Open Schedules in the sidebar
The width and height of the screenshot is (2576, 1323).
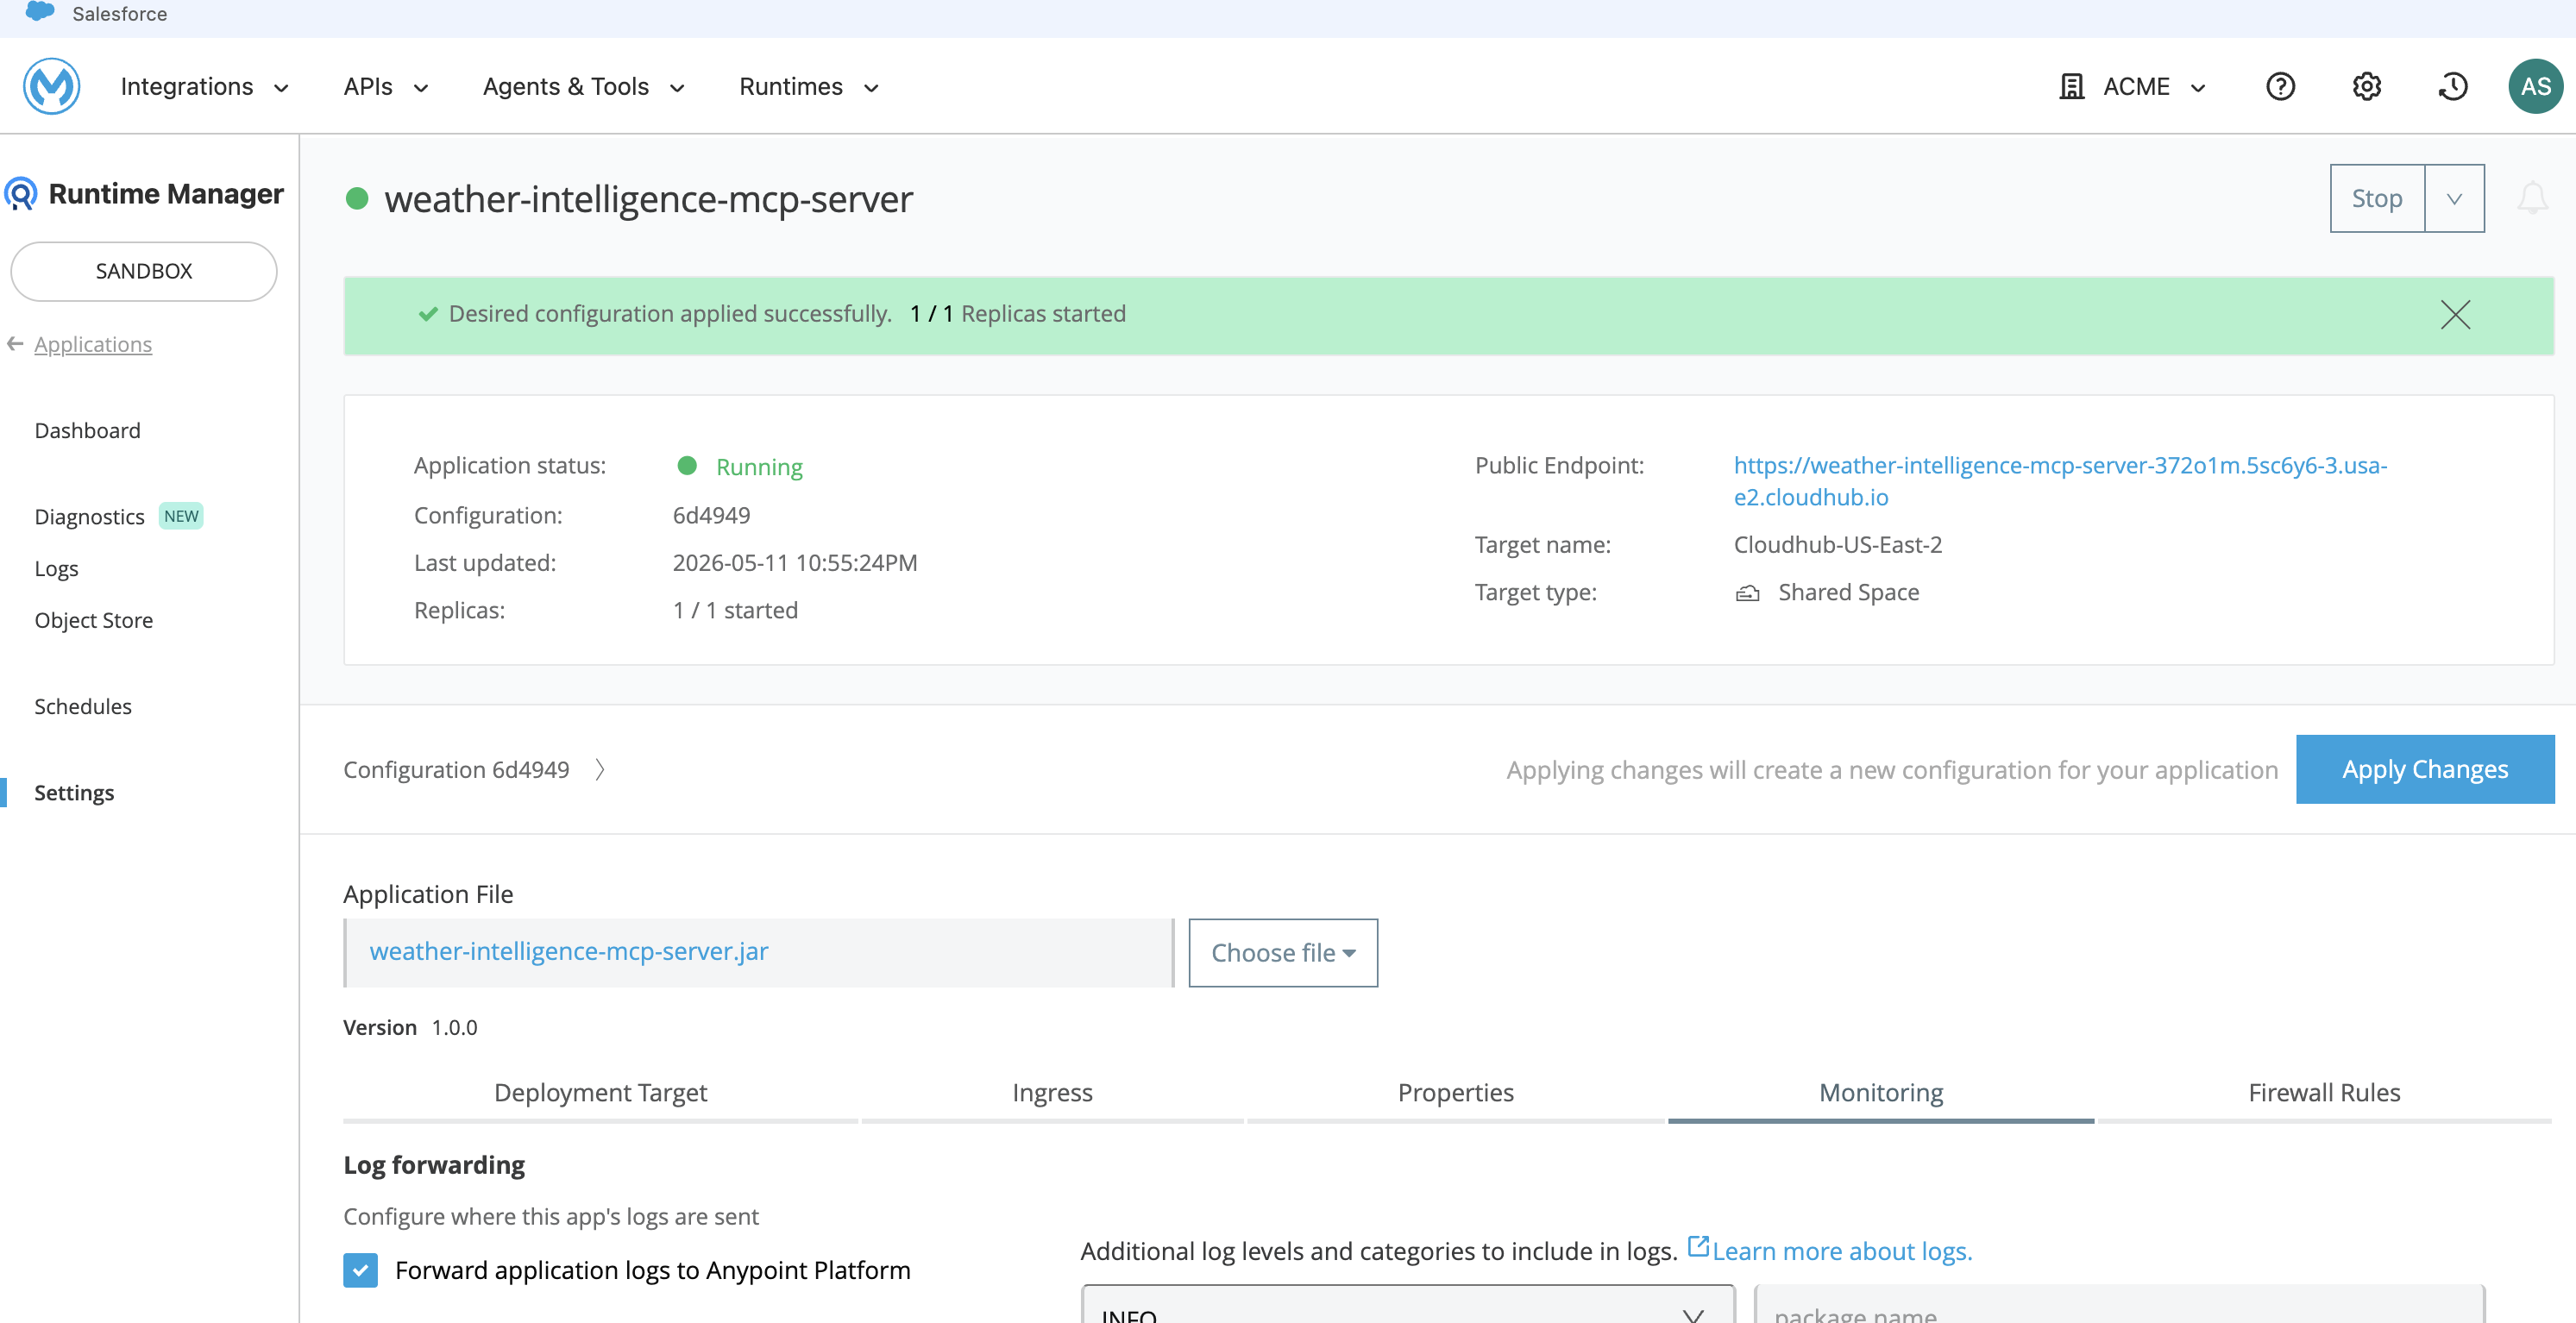point(82,707)
